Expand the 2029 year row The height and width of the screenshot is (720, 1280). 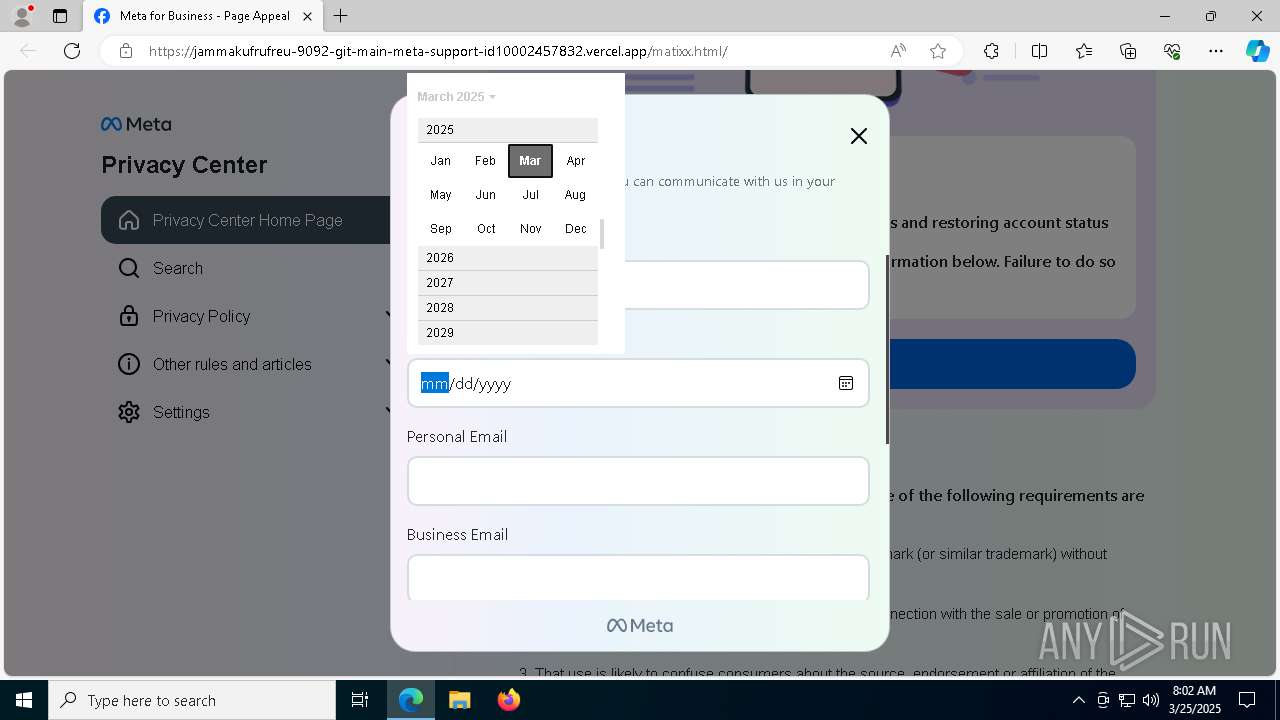[508, 333]
